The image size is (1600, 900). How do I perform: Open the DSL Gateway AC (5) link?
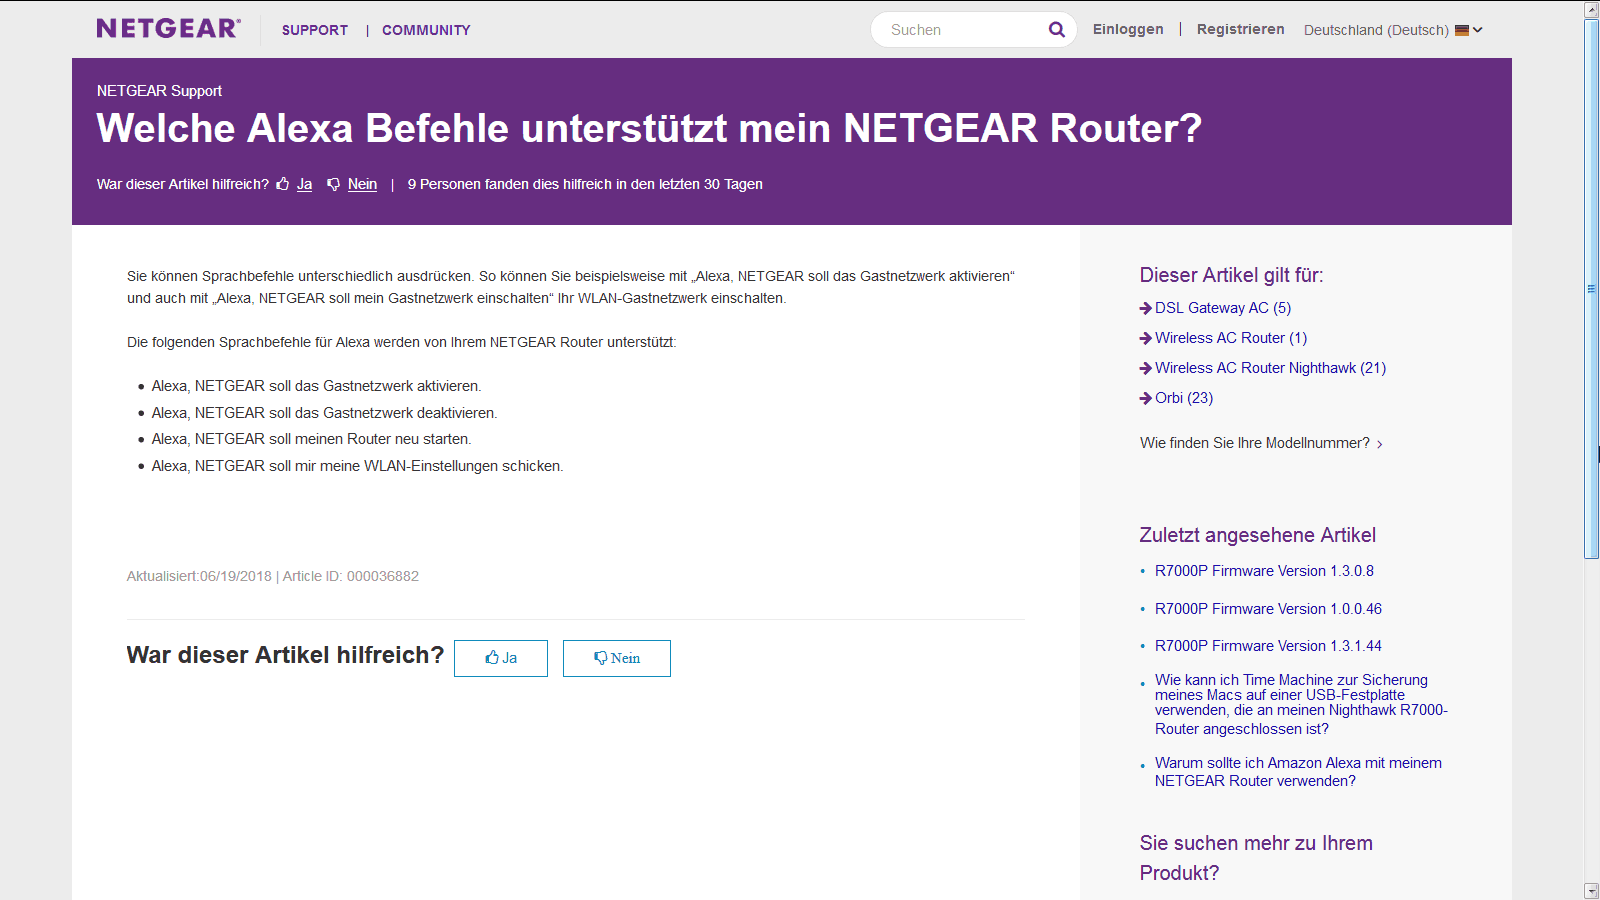[x=1223, y=308]
